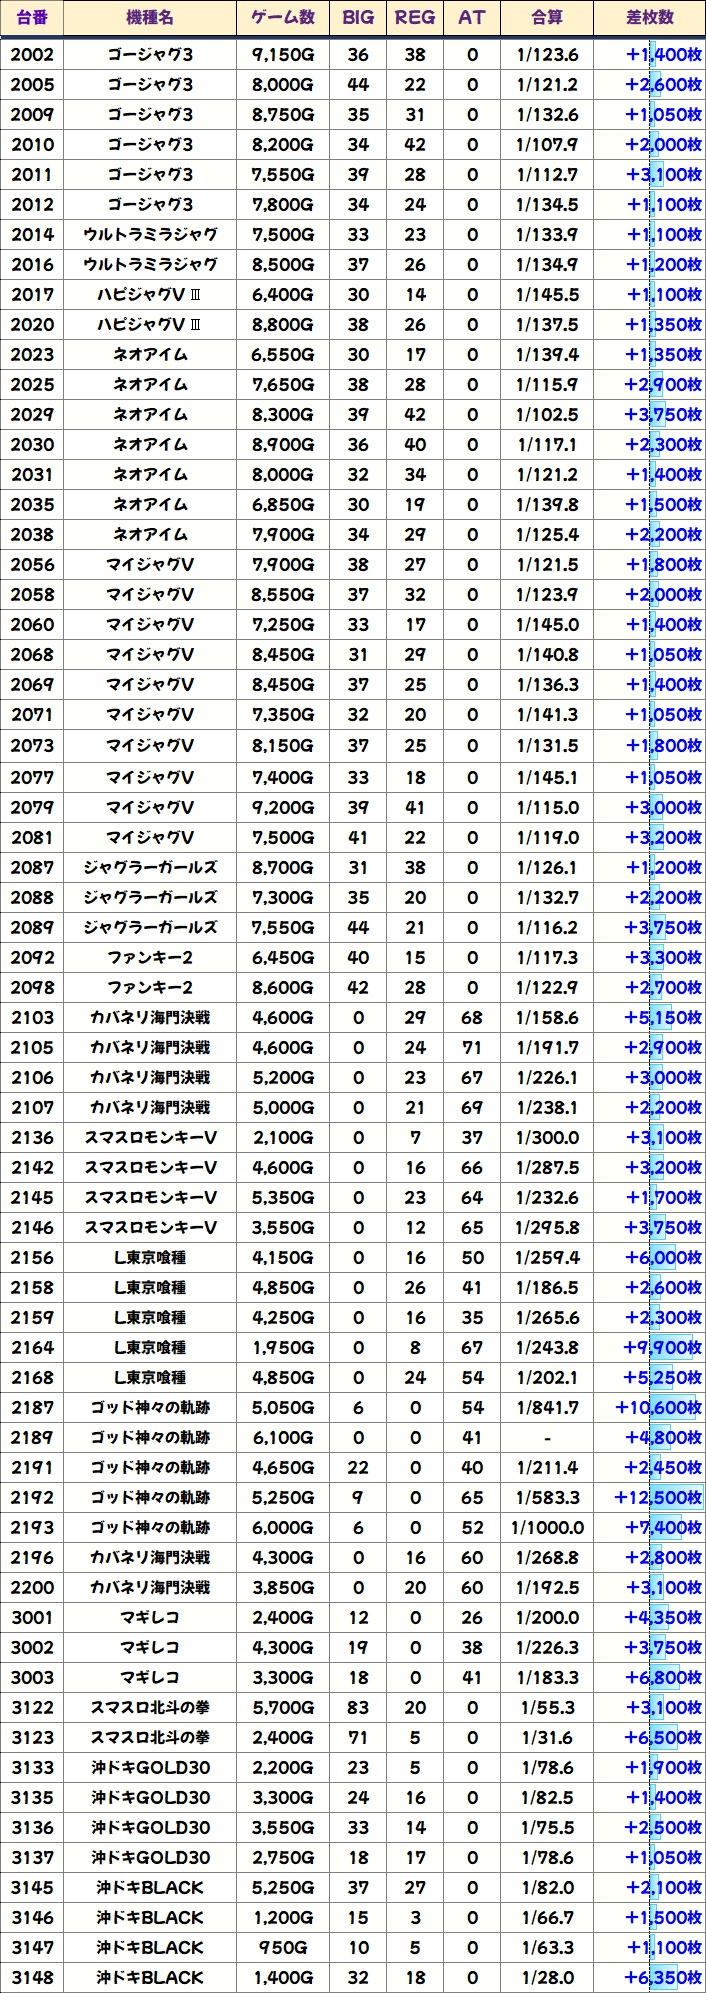Click 3,550G in row 3136
706x1993 pixels.
283,1827
